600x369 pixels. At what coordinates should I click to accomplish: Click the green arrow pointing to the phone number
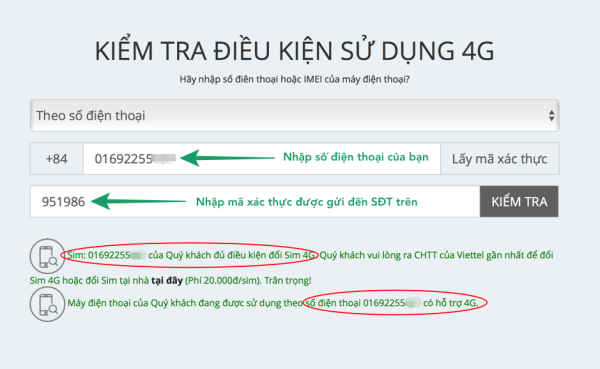(x=227, y=158)
